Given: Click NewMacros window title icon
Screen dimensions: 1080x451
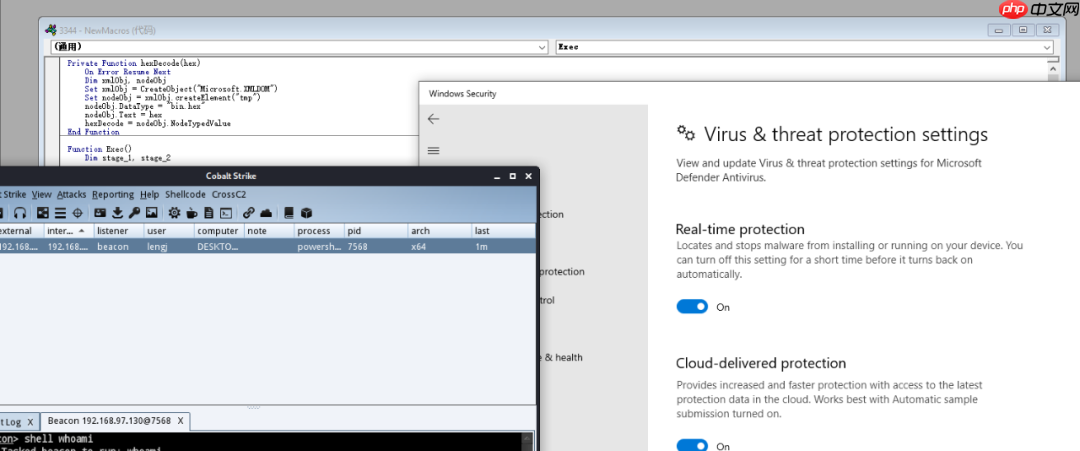Looking at the screenshot, I should click(x=50, y=30).
